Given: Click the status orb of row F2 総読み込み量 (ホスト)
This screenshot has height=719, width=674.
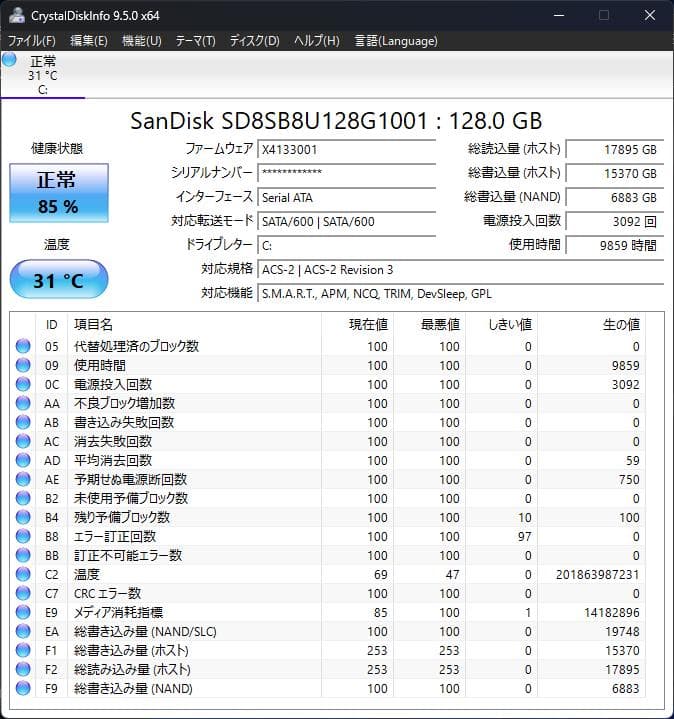Looking at the screenshot, I should [23, 669].
